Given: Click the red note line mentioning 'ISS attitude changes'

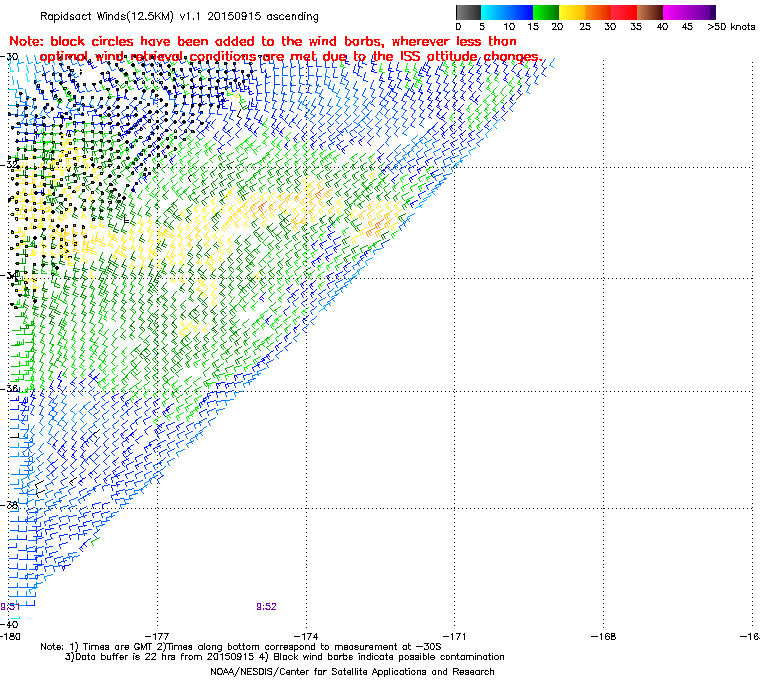Looking at the screenshot, I should [291, 57].
